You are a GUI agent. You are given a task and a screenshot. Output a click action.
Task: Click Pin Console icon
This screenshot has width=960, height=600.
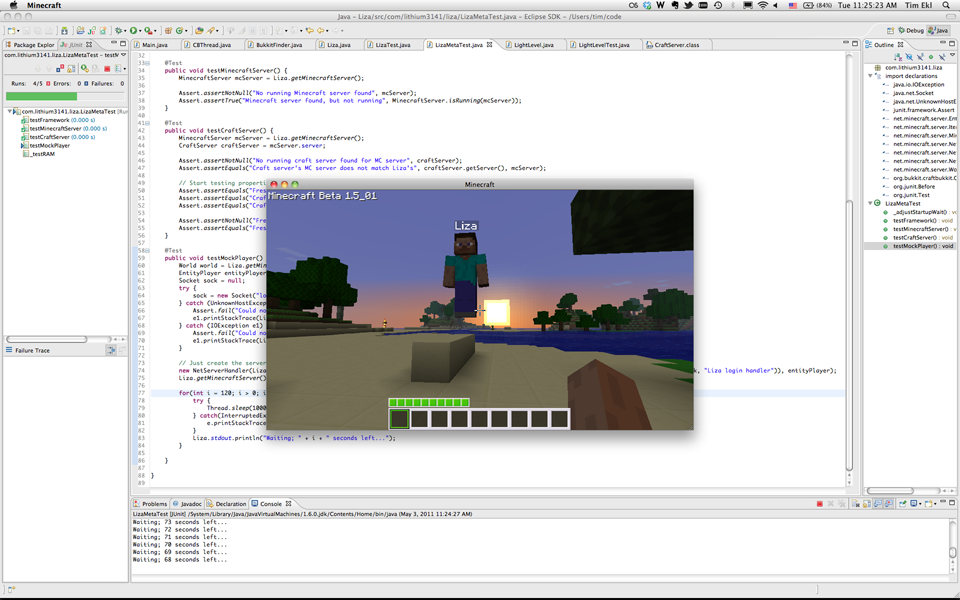(x=903, y=504)
